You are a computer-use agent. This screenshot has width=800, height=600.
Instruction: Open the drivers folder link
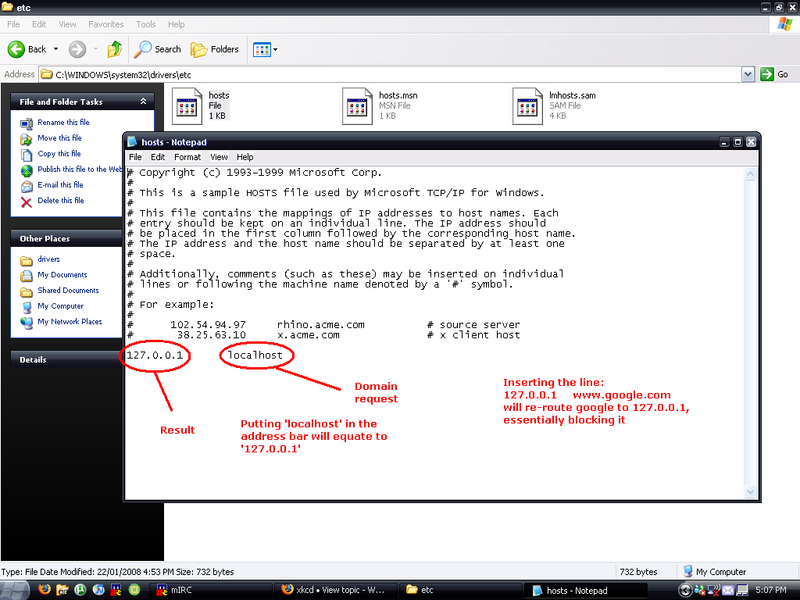[48, 259]
